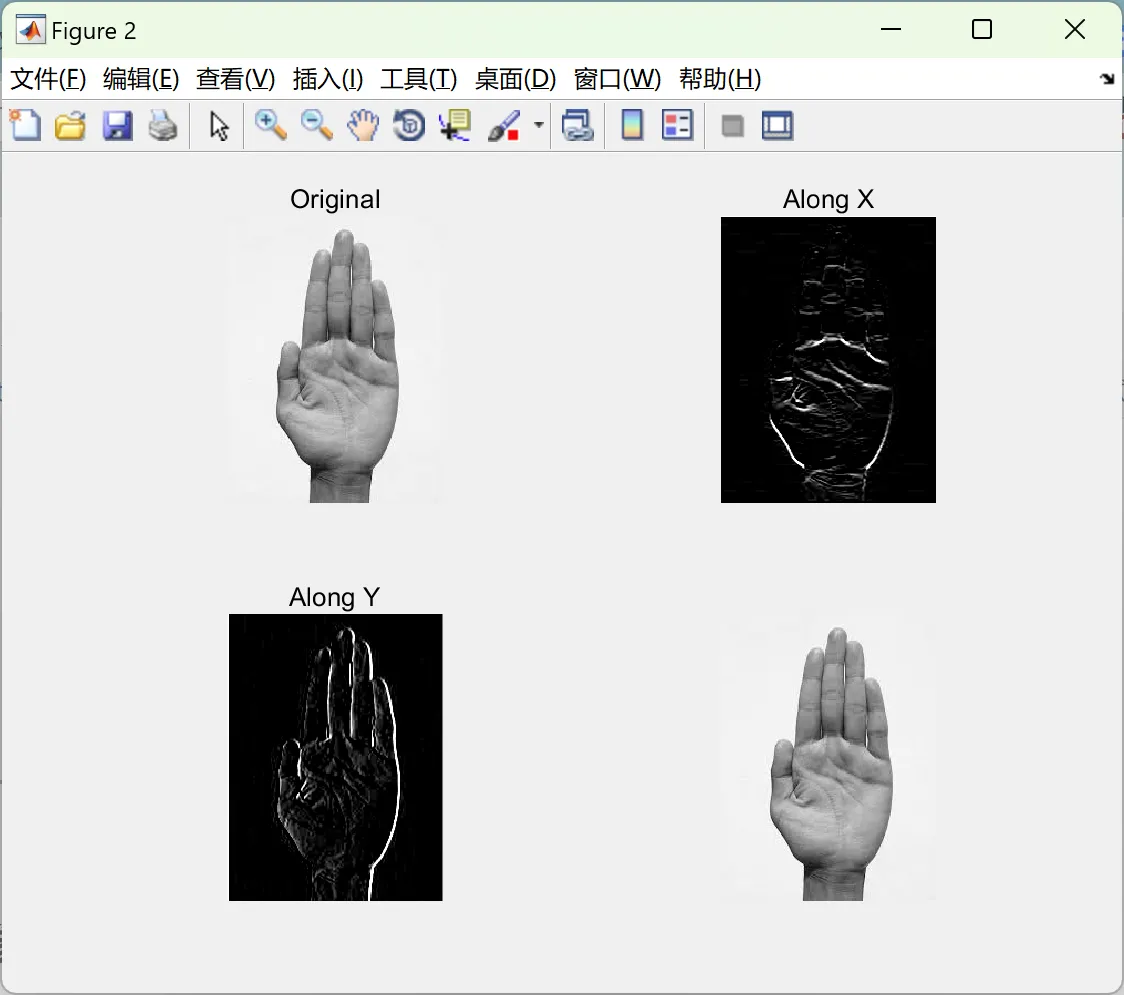Click the Along X edge image
This screenshot has height=995, width=1124.
(x=828, y=360)
